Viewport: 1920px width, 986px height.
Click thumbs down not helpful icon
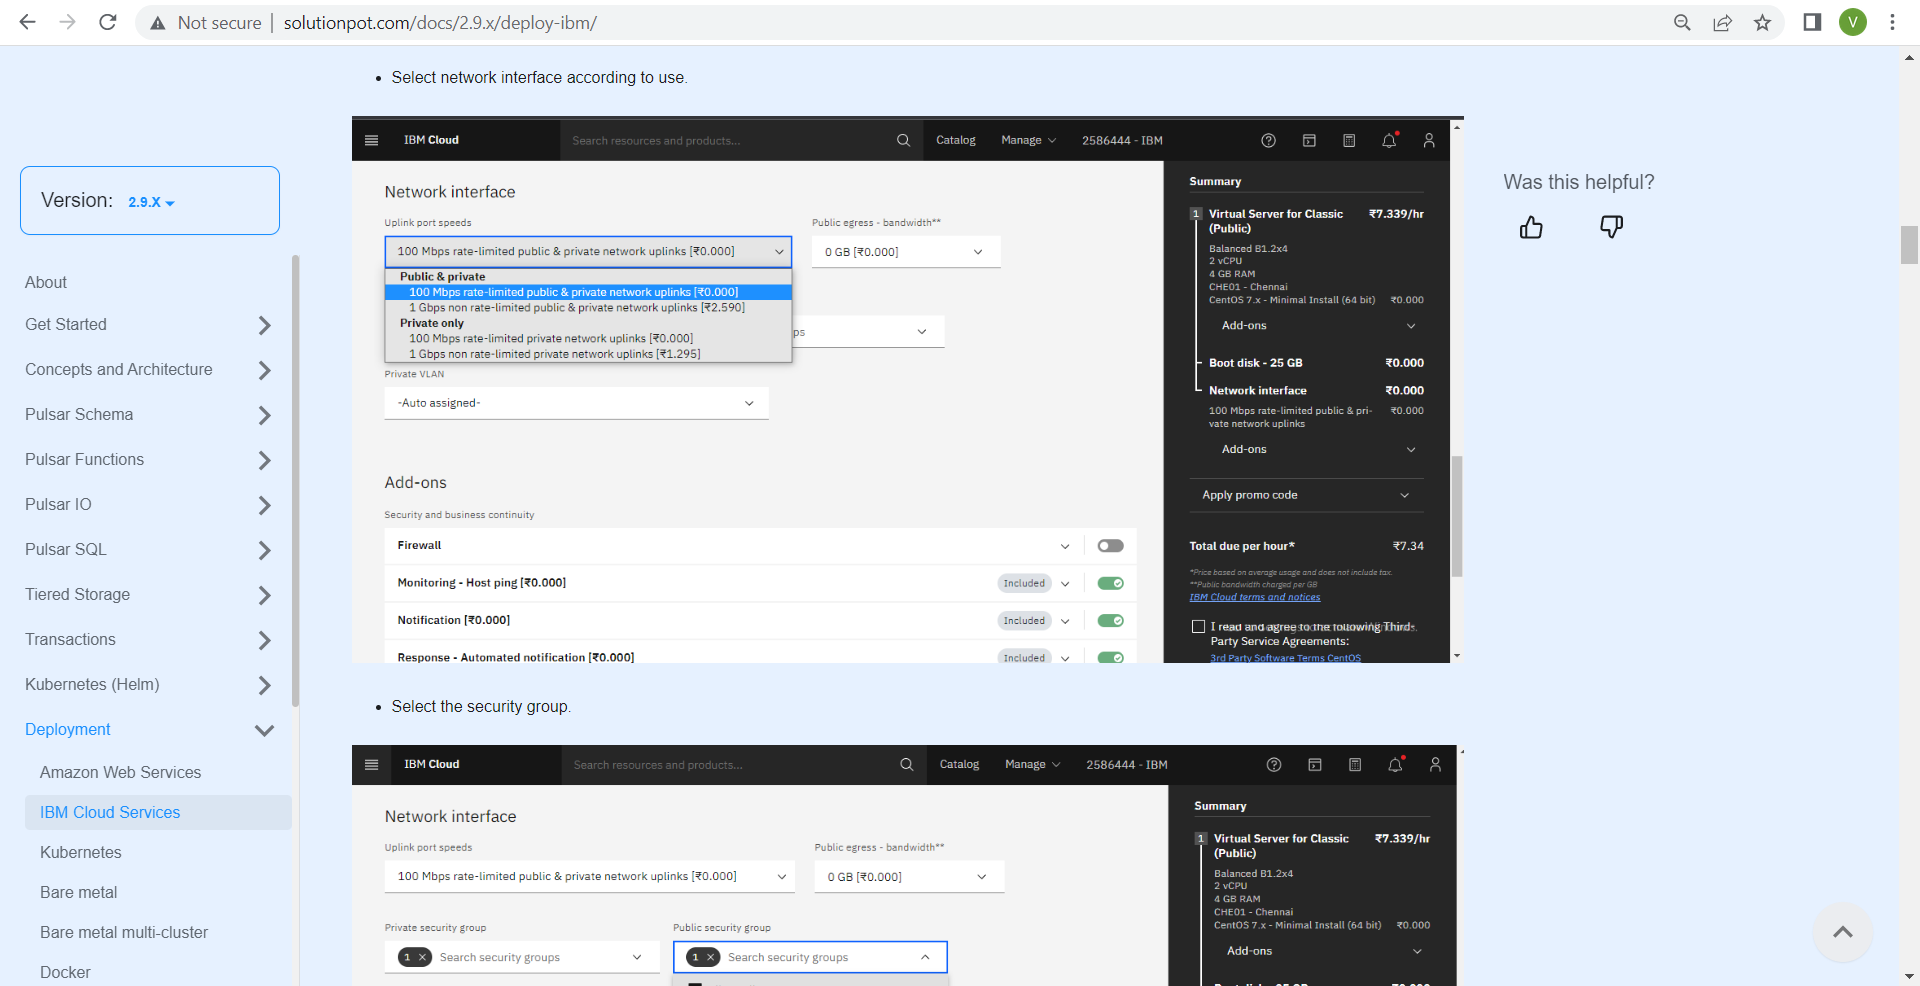[x=1611, y=227]
